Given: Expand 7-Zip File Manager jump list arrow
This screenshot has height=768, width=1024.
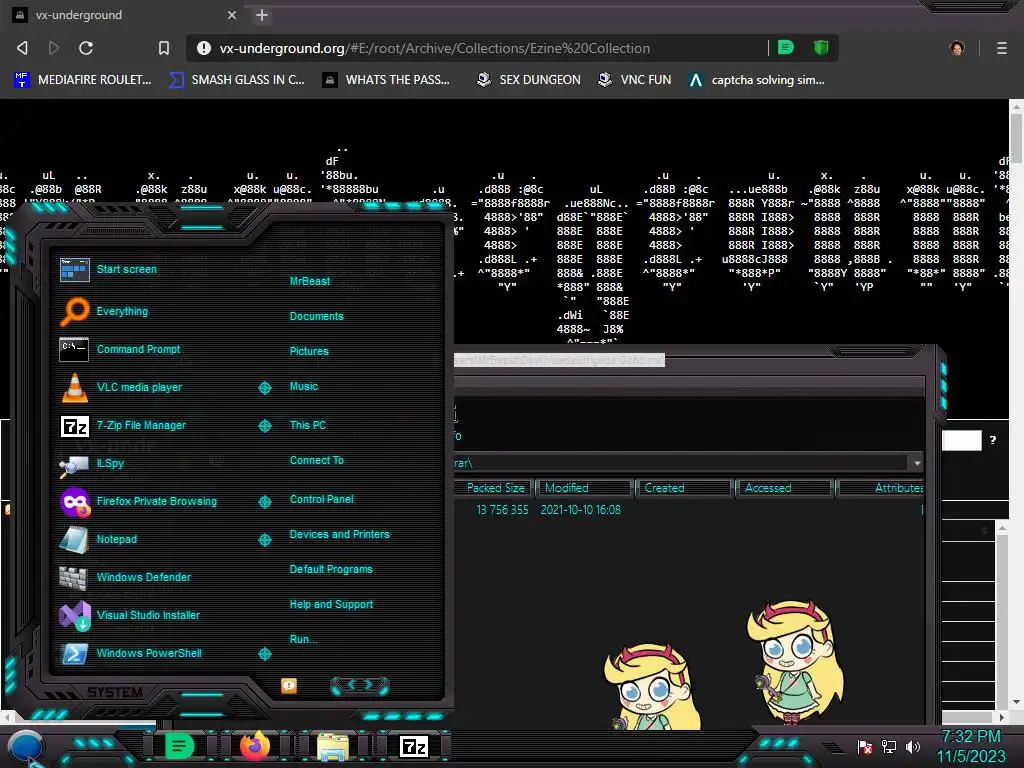Looking at the screenshot, I should pyautogui.click(x=264, y=426).
